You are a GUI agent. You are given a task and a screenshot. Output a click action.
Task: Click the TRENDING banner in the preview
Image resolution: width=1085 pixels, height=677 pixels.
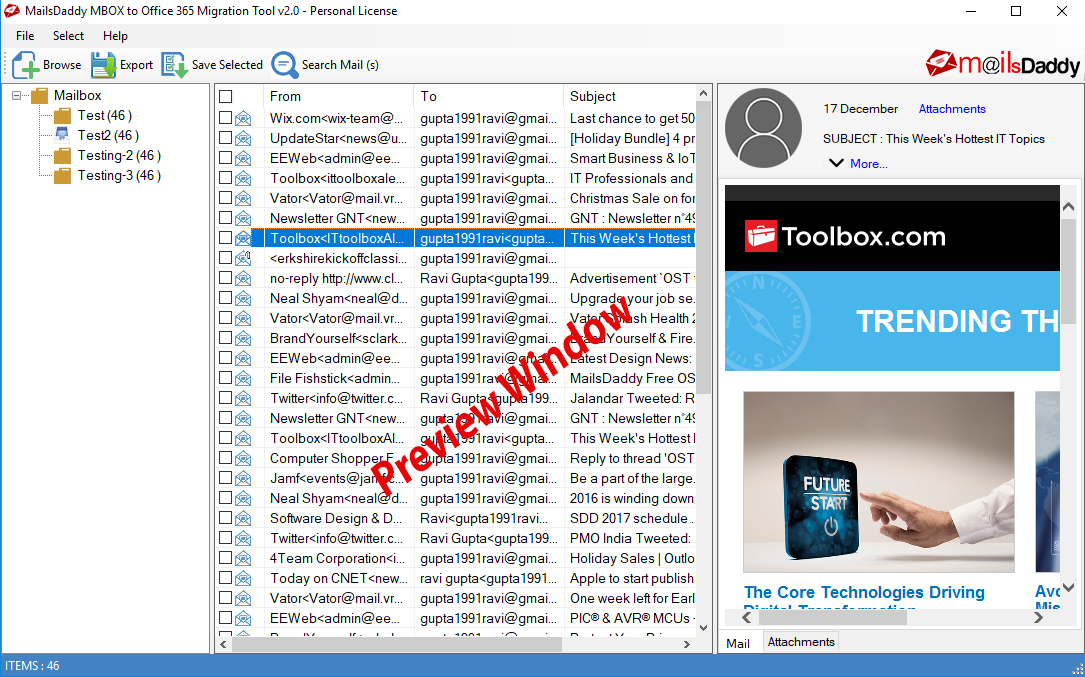892,321
